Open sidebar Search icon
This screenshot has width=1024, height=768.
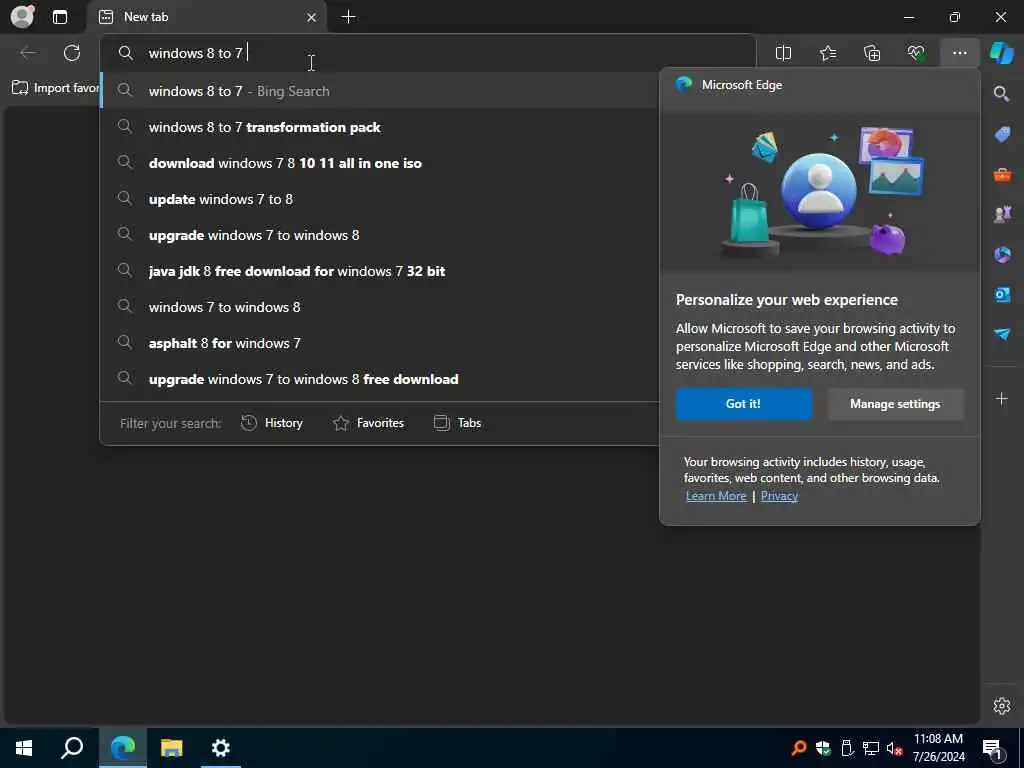click(x=1001, y=94)
